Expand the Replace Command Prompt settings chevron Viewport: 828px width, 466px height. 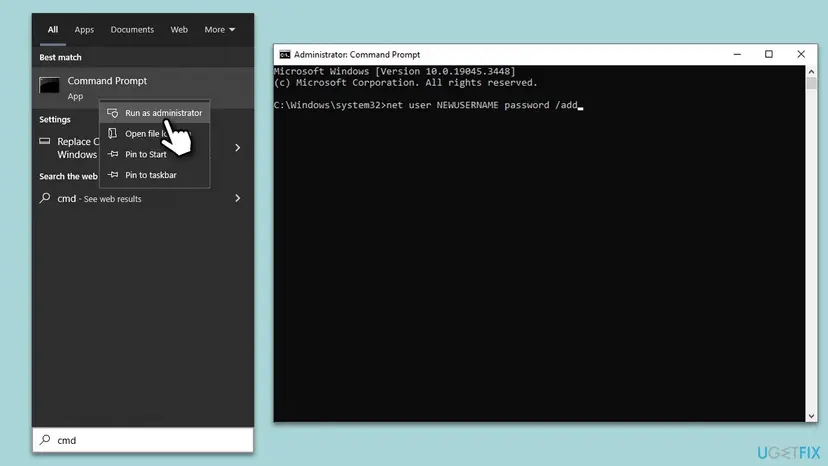point(238,147)
